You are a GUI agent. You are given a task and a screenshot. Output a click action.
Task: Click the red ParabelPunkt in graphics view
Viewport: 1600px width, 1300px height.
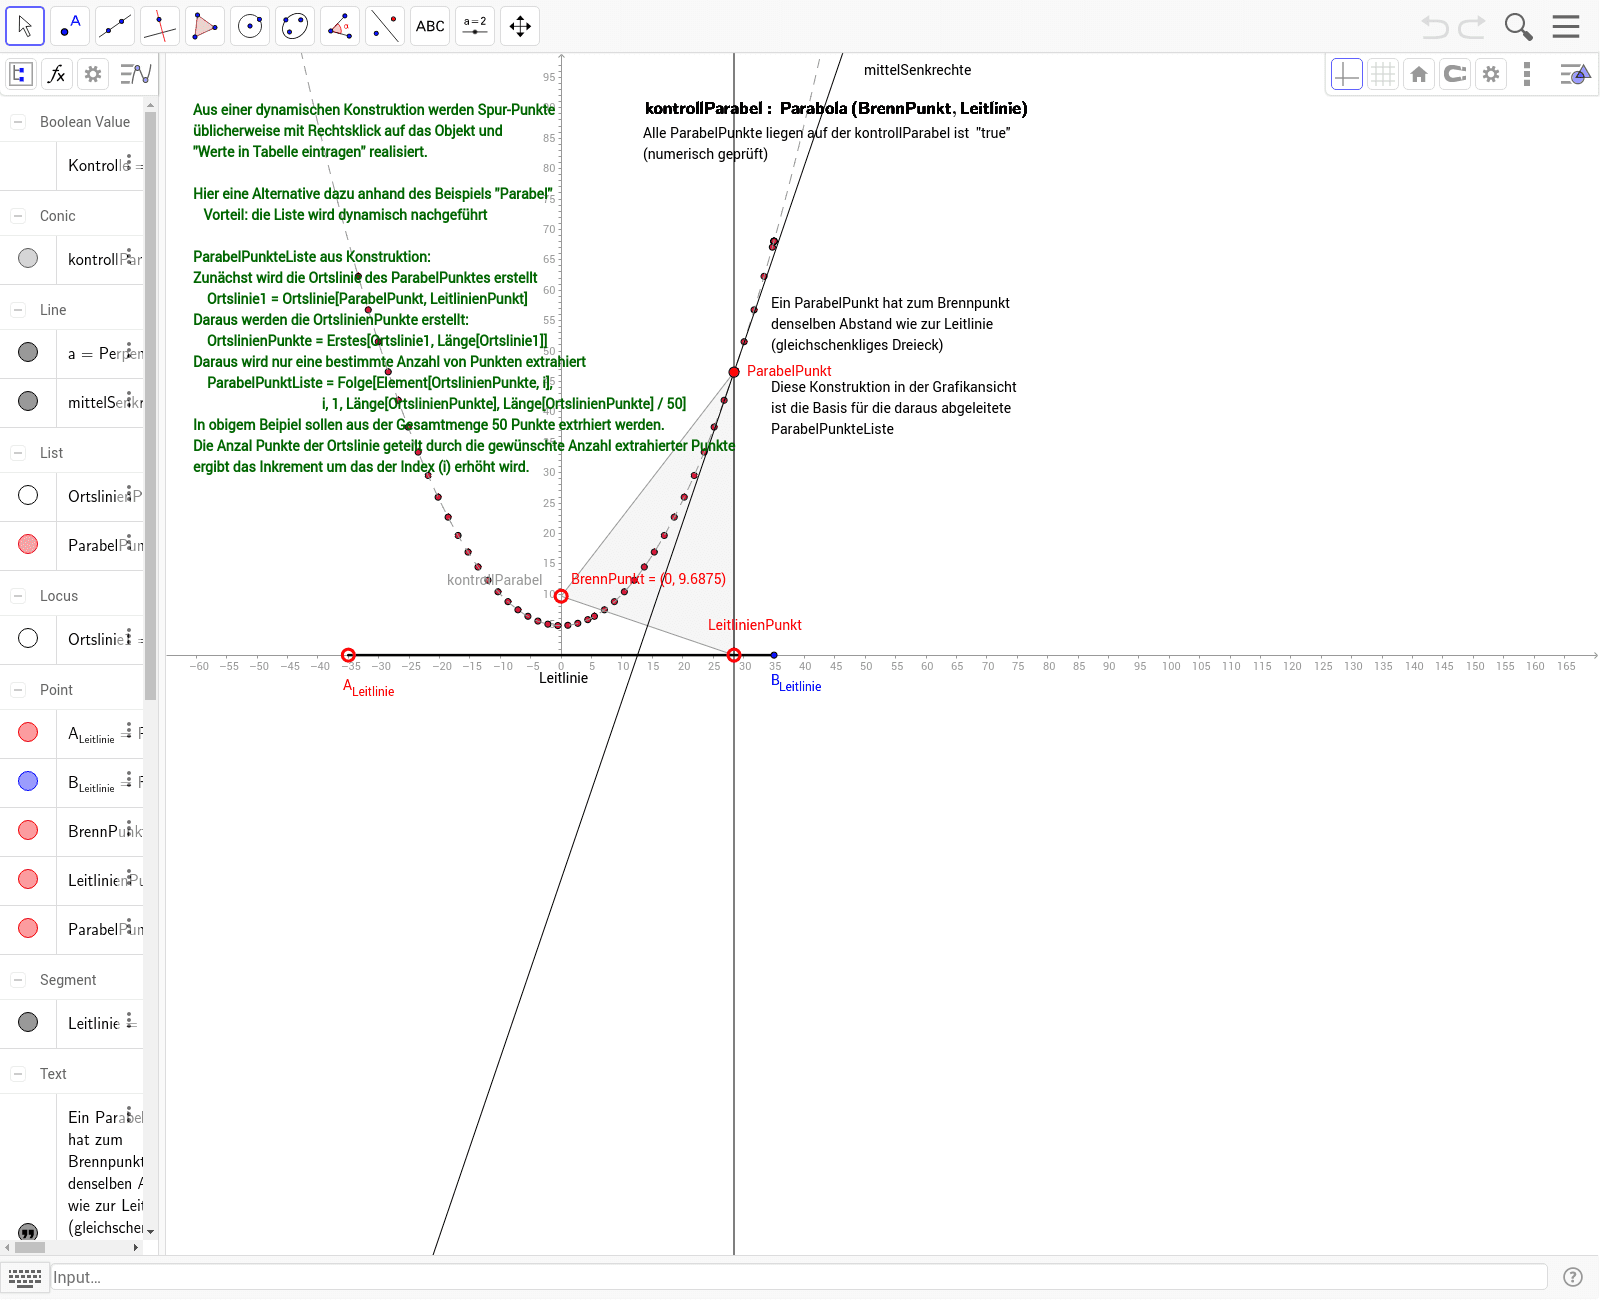coord(734,372)
